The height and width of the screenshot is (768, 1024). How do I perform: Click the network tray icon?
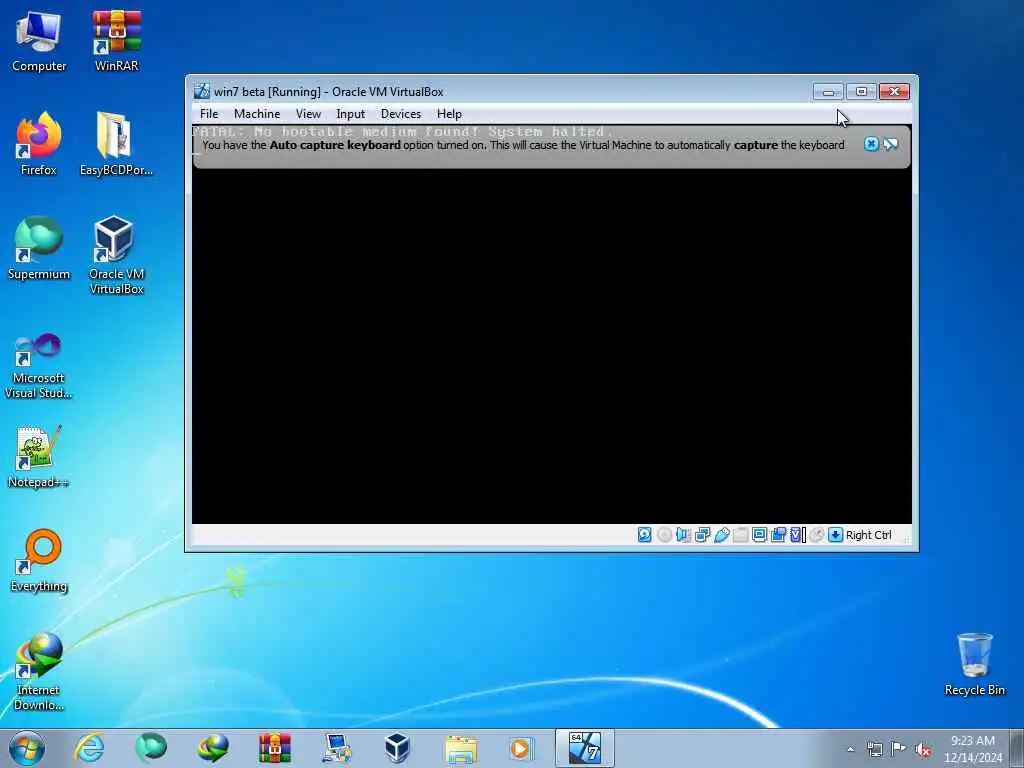pos(874,749)
